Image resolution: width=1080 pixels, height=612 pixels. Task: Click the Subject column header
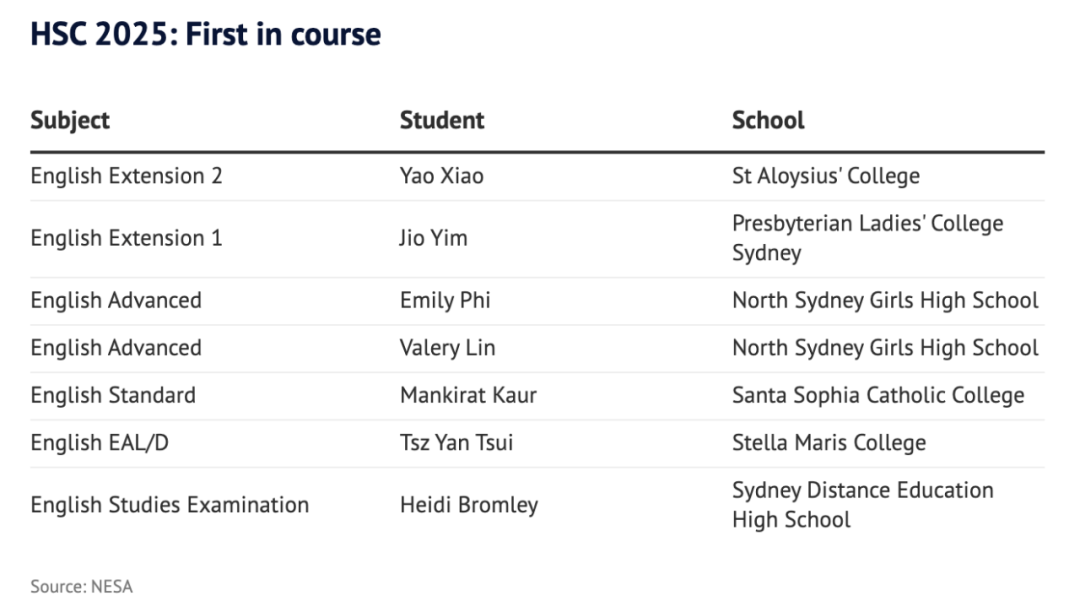tap(70, 120)
